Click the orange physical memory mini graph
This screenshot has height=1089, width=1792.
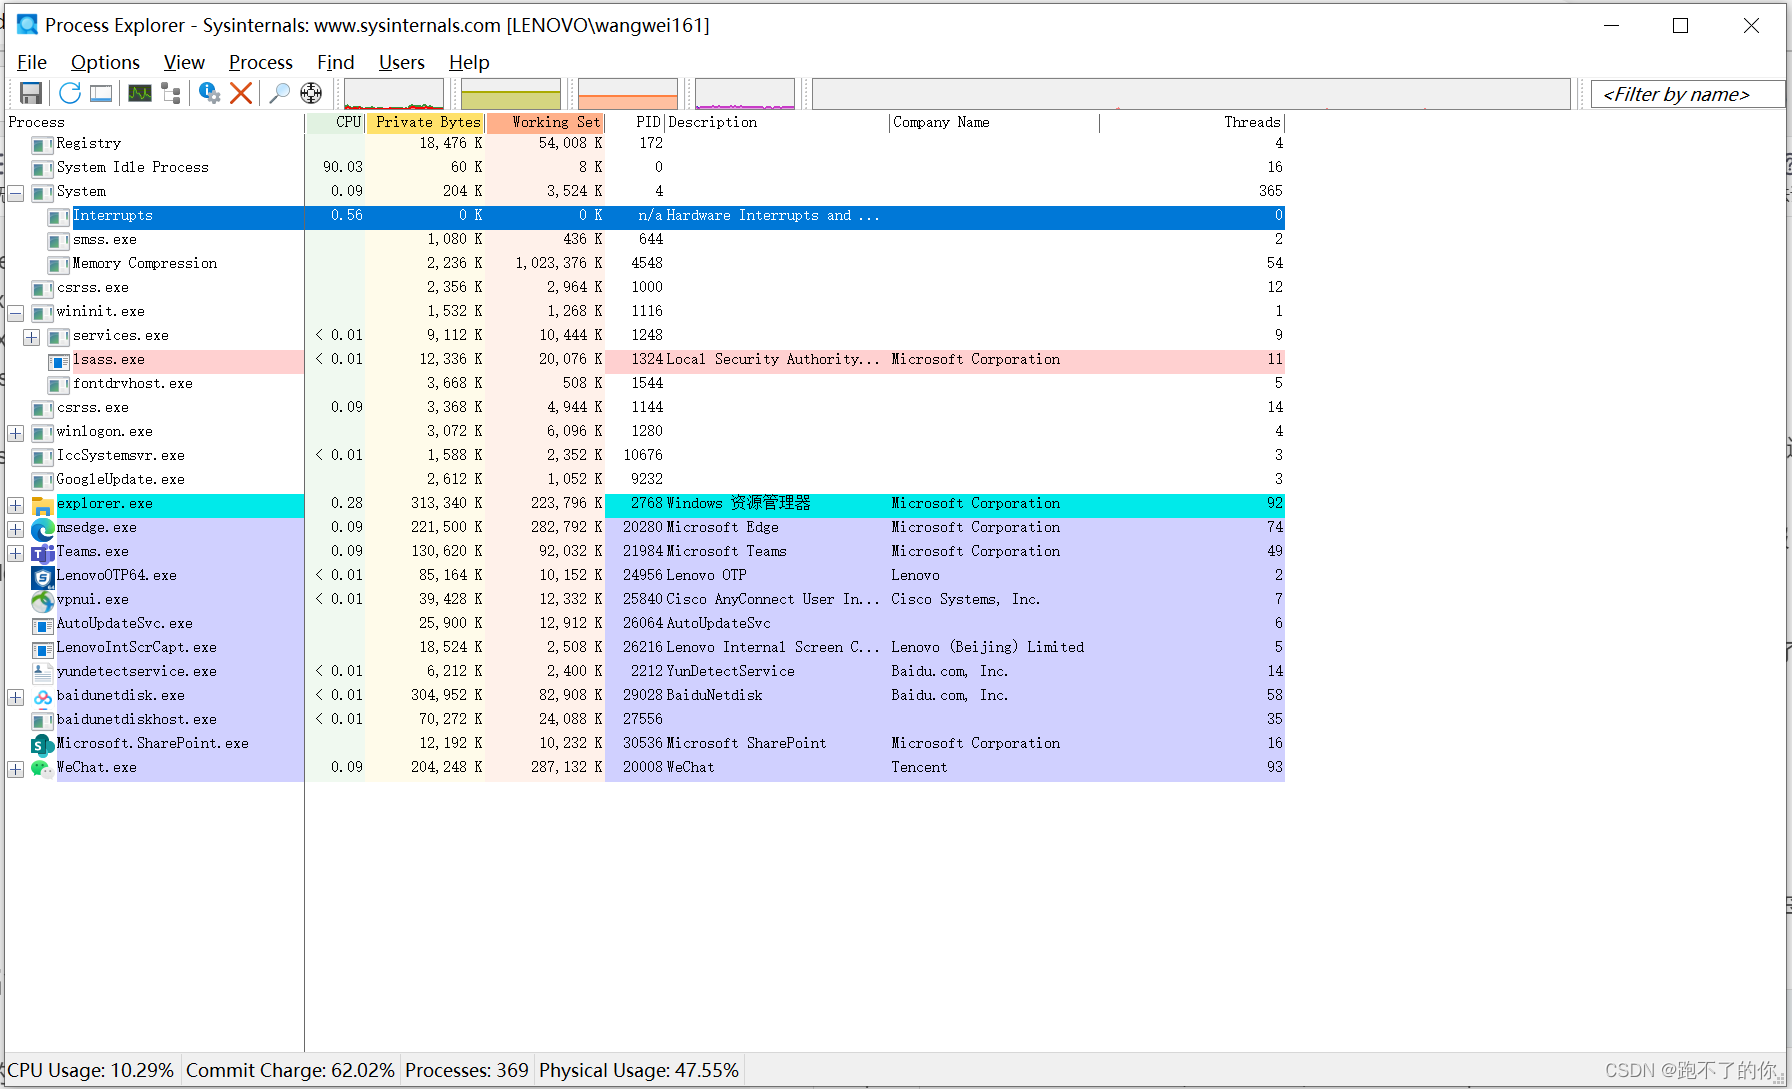628,94
